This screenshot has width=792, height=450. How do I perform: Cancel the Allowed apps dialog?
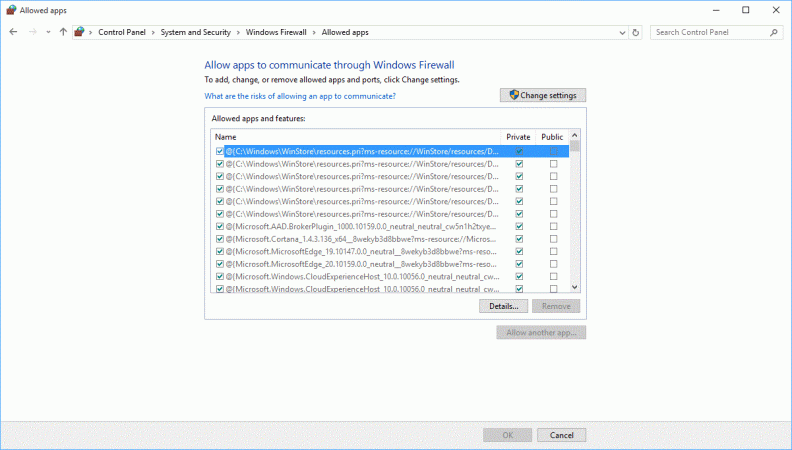tap(562, 435)
